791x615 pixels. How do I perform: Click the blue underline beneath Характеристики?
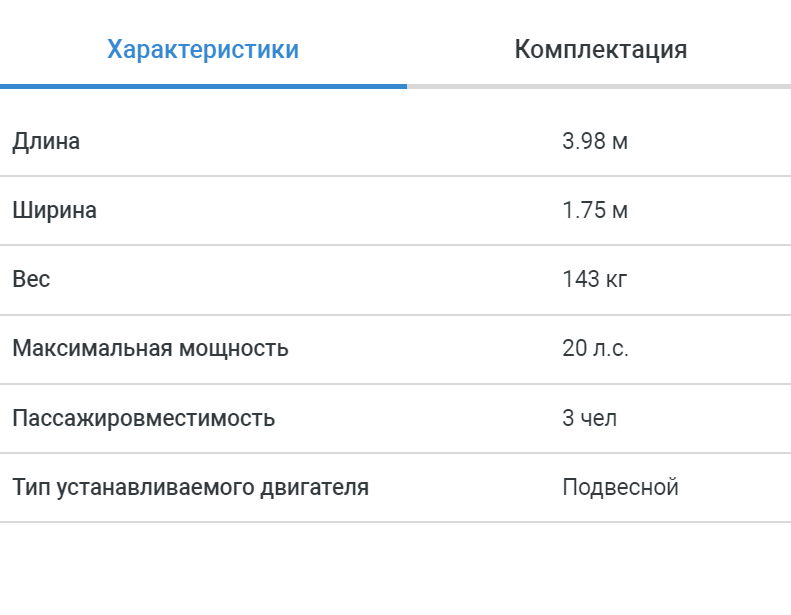click(x=203, y=86)
